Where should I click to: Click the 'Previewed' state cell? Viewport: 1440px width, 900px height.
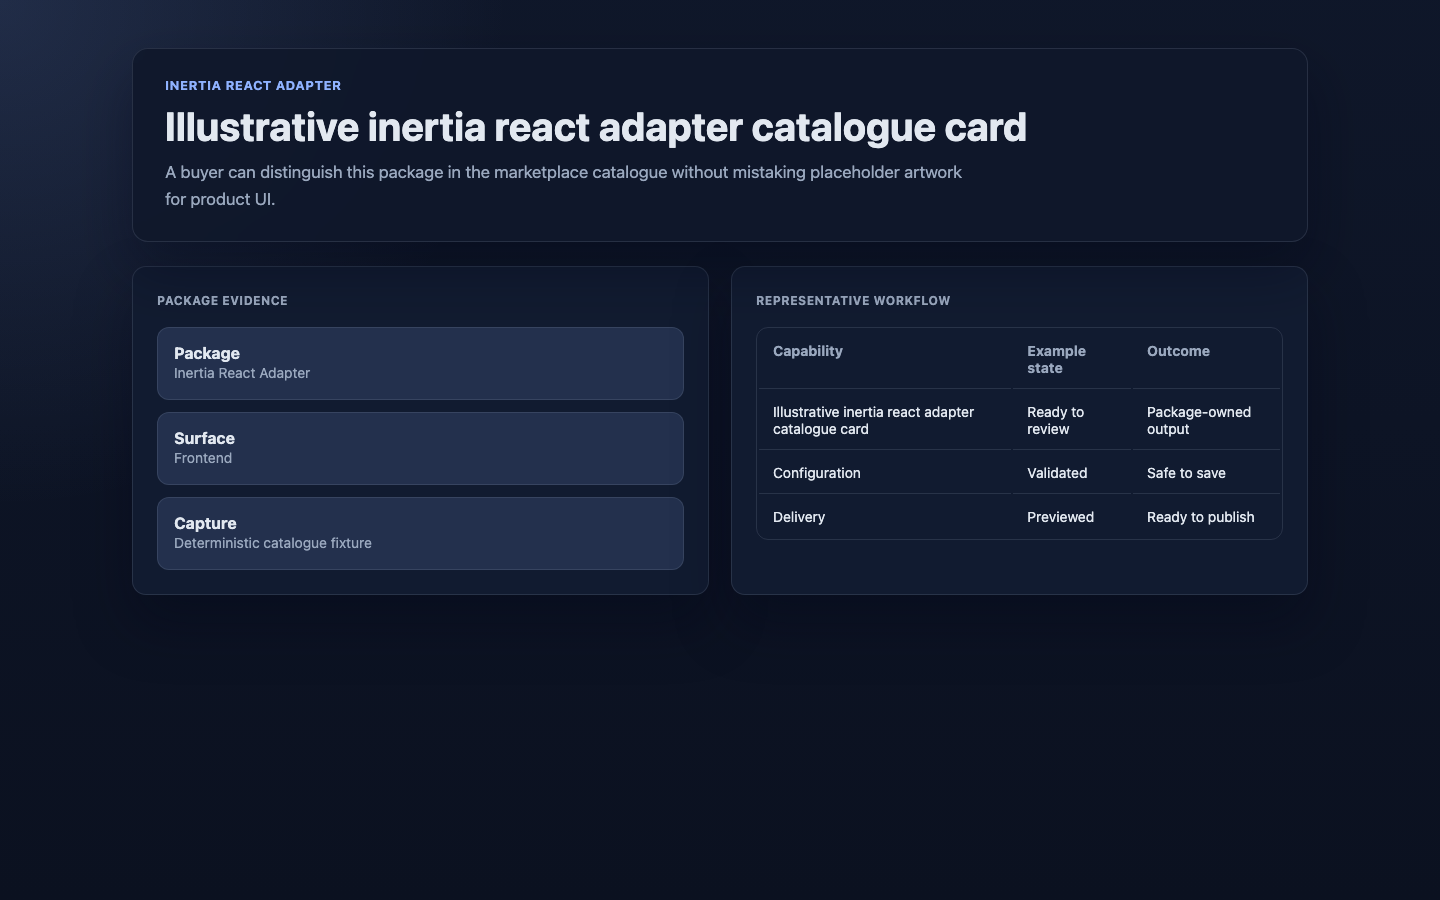tap(1072, 517)
